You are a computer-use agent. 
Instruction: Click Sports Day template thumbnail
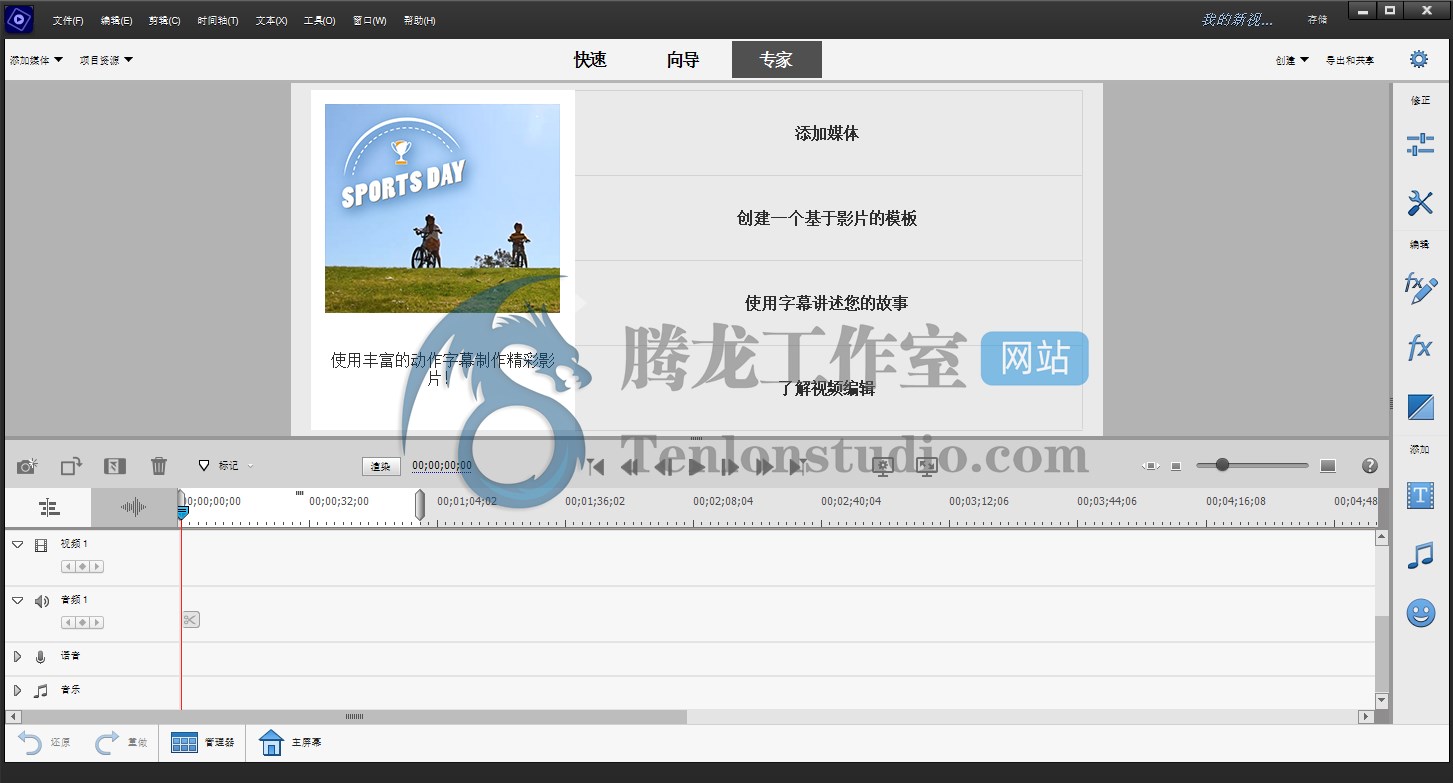(x=442, y=208)
